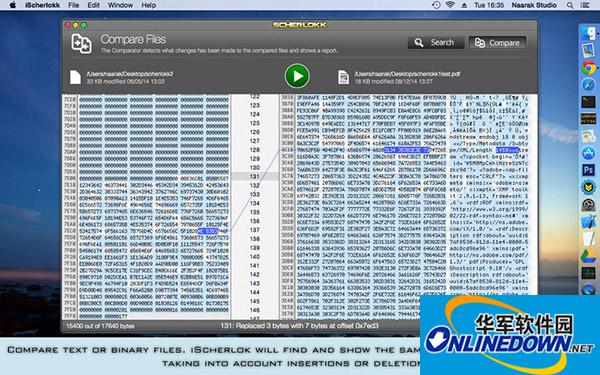Choose the right PDF file icon

[x=343, y=77]
